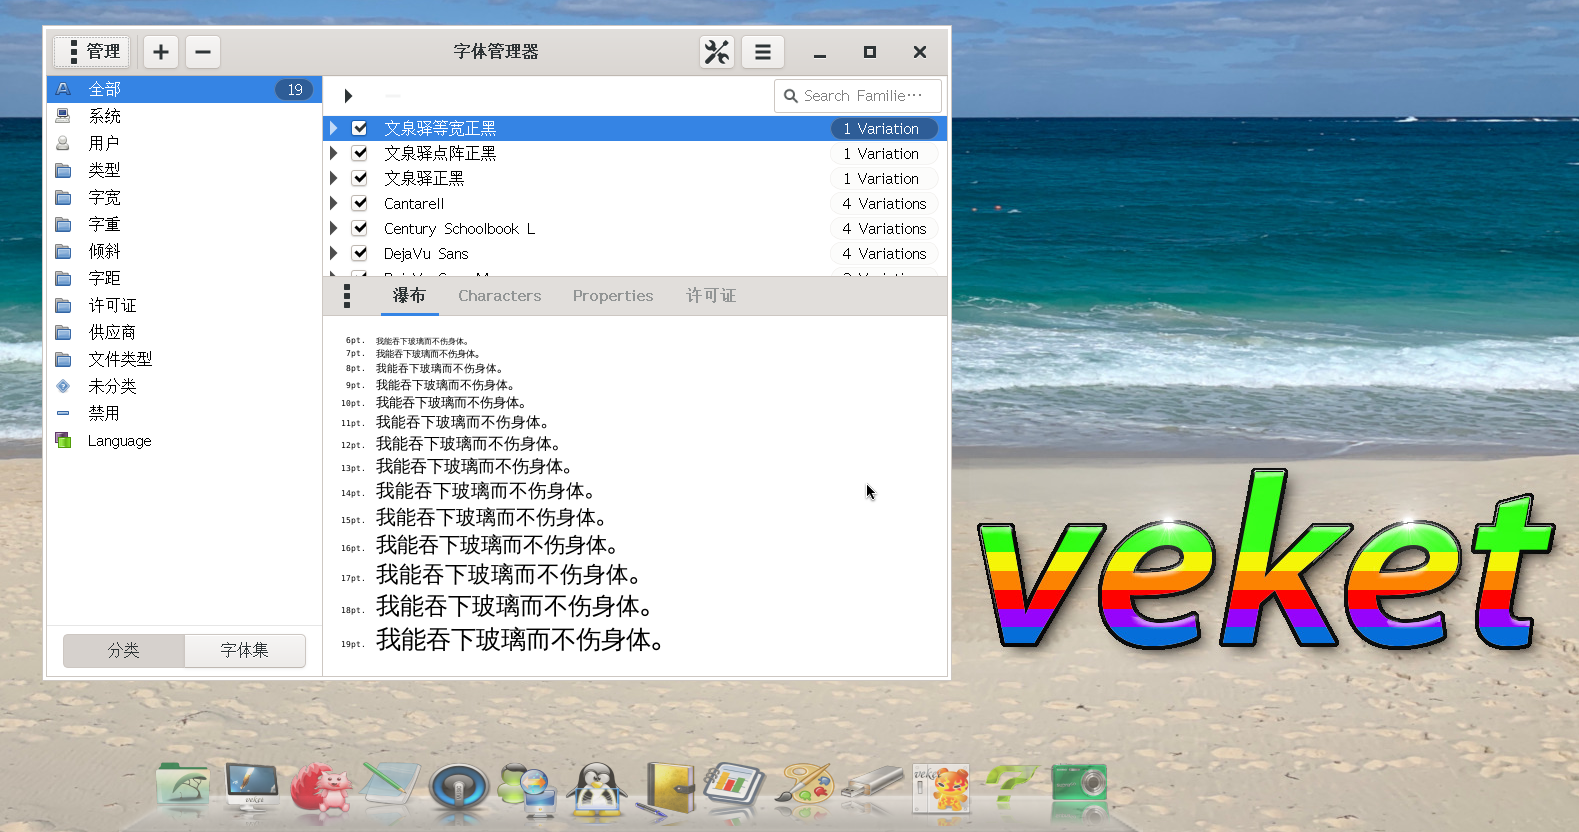
Task: Click the Search Families field
Action: 858,96
